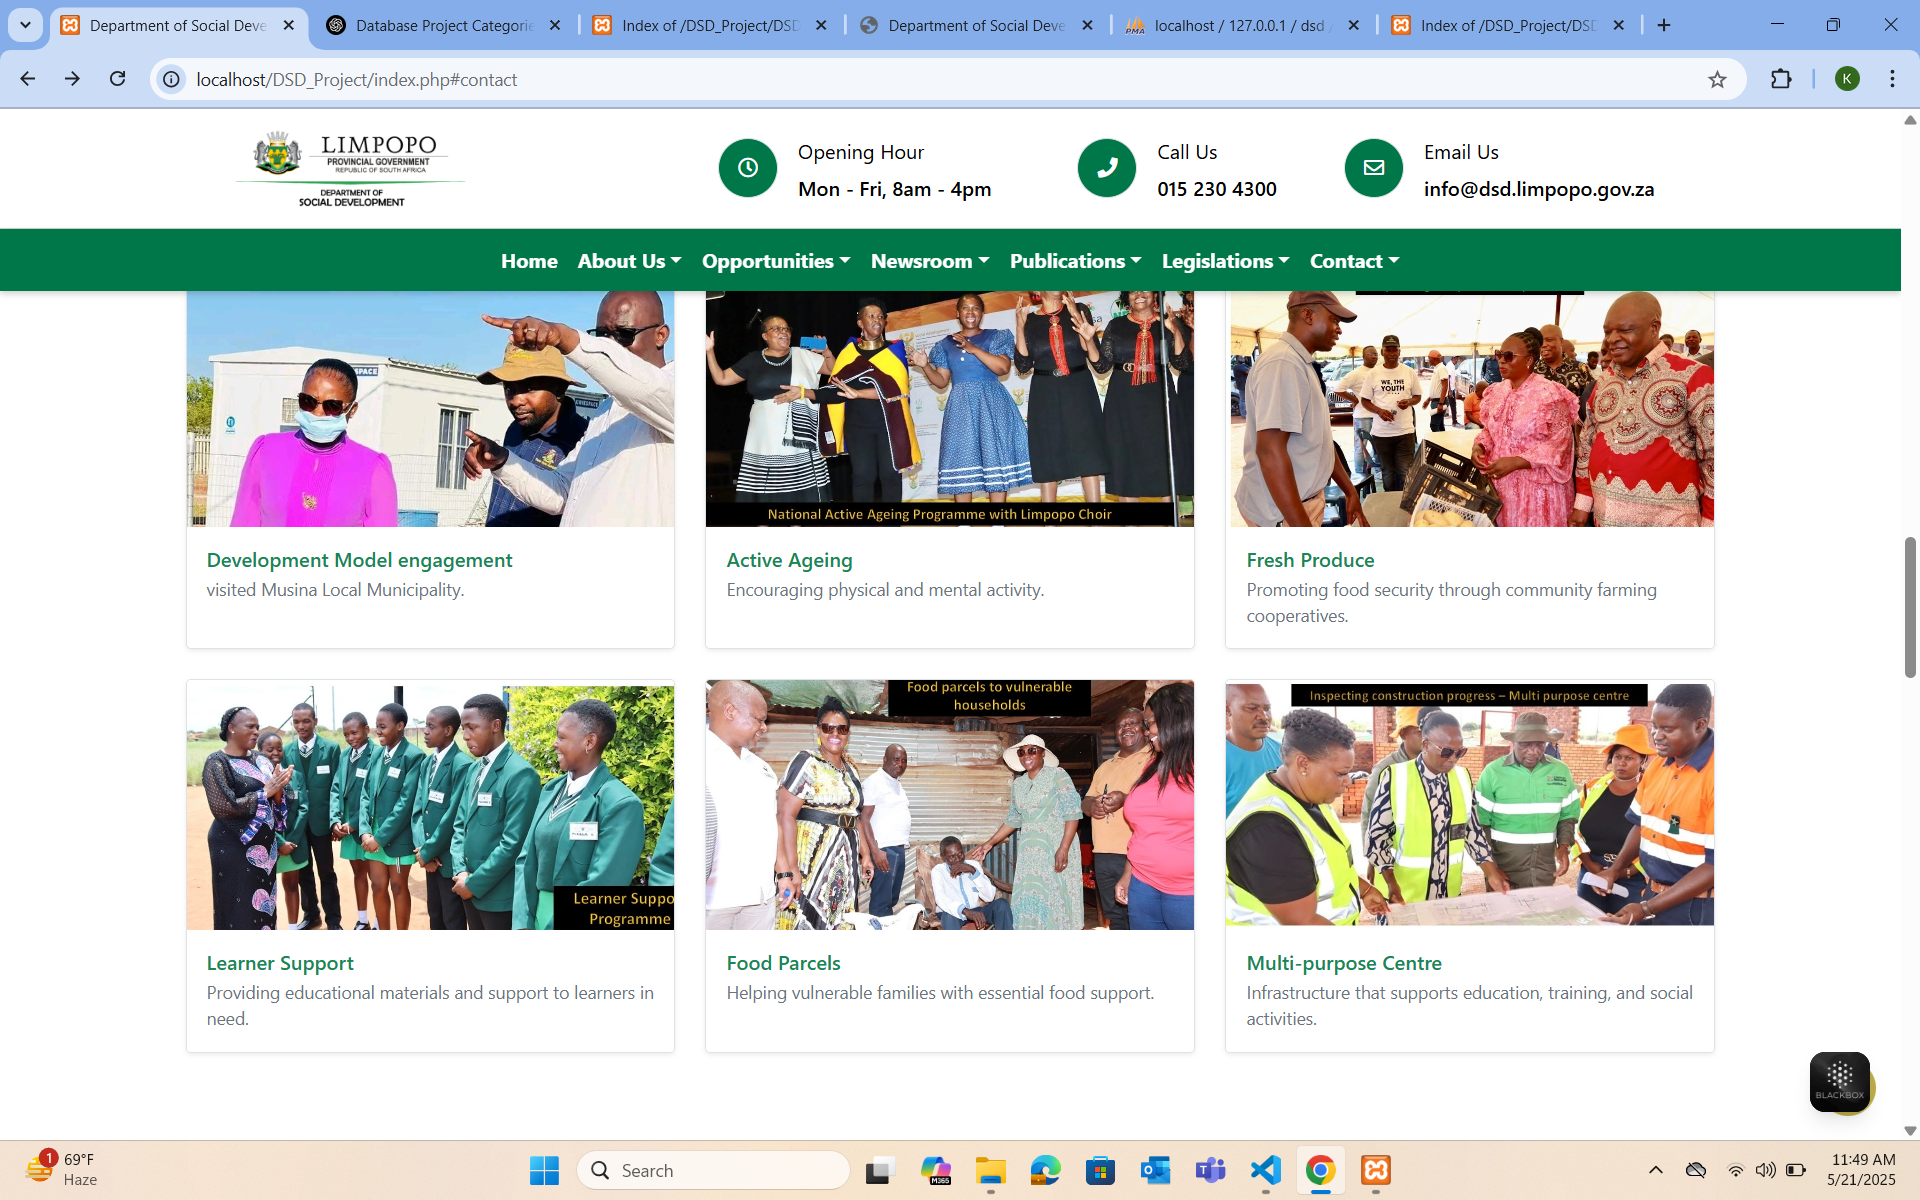Open the Multi-purpose Centre card image
The image size is (1920, 1200).
click(1469, 805)
